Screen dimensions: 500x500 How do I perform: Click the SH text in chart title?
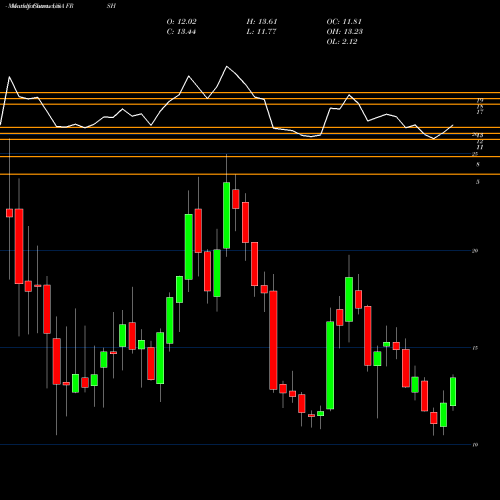click(x=111, y=6)
